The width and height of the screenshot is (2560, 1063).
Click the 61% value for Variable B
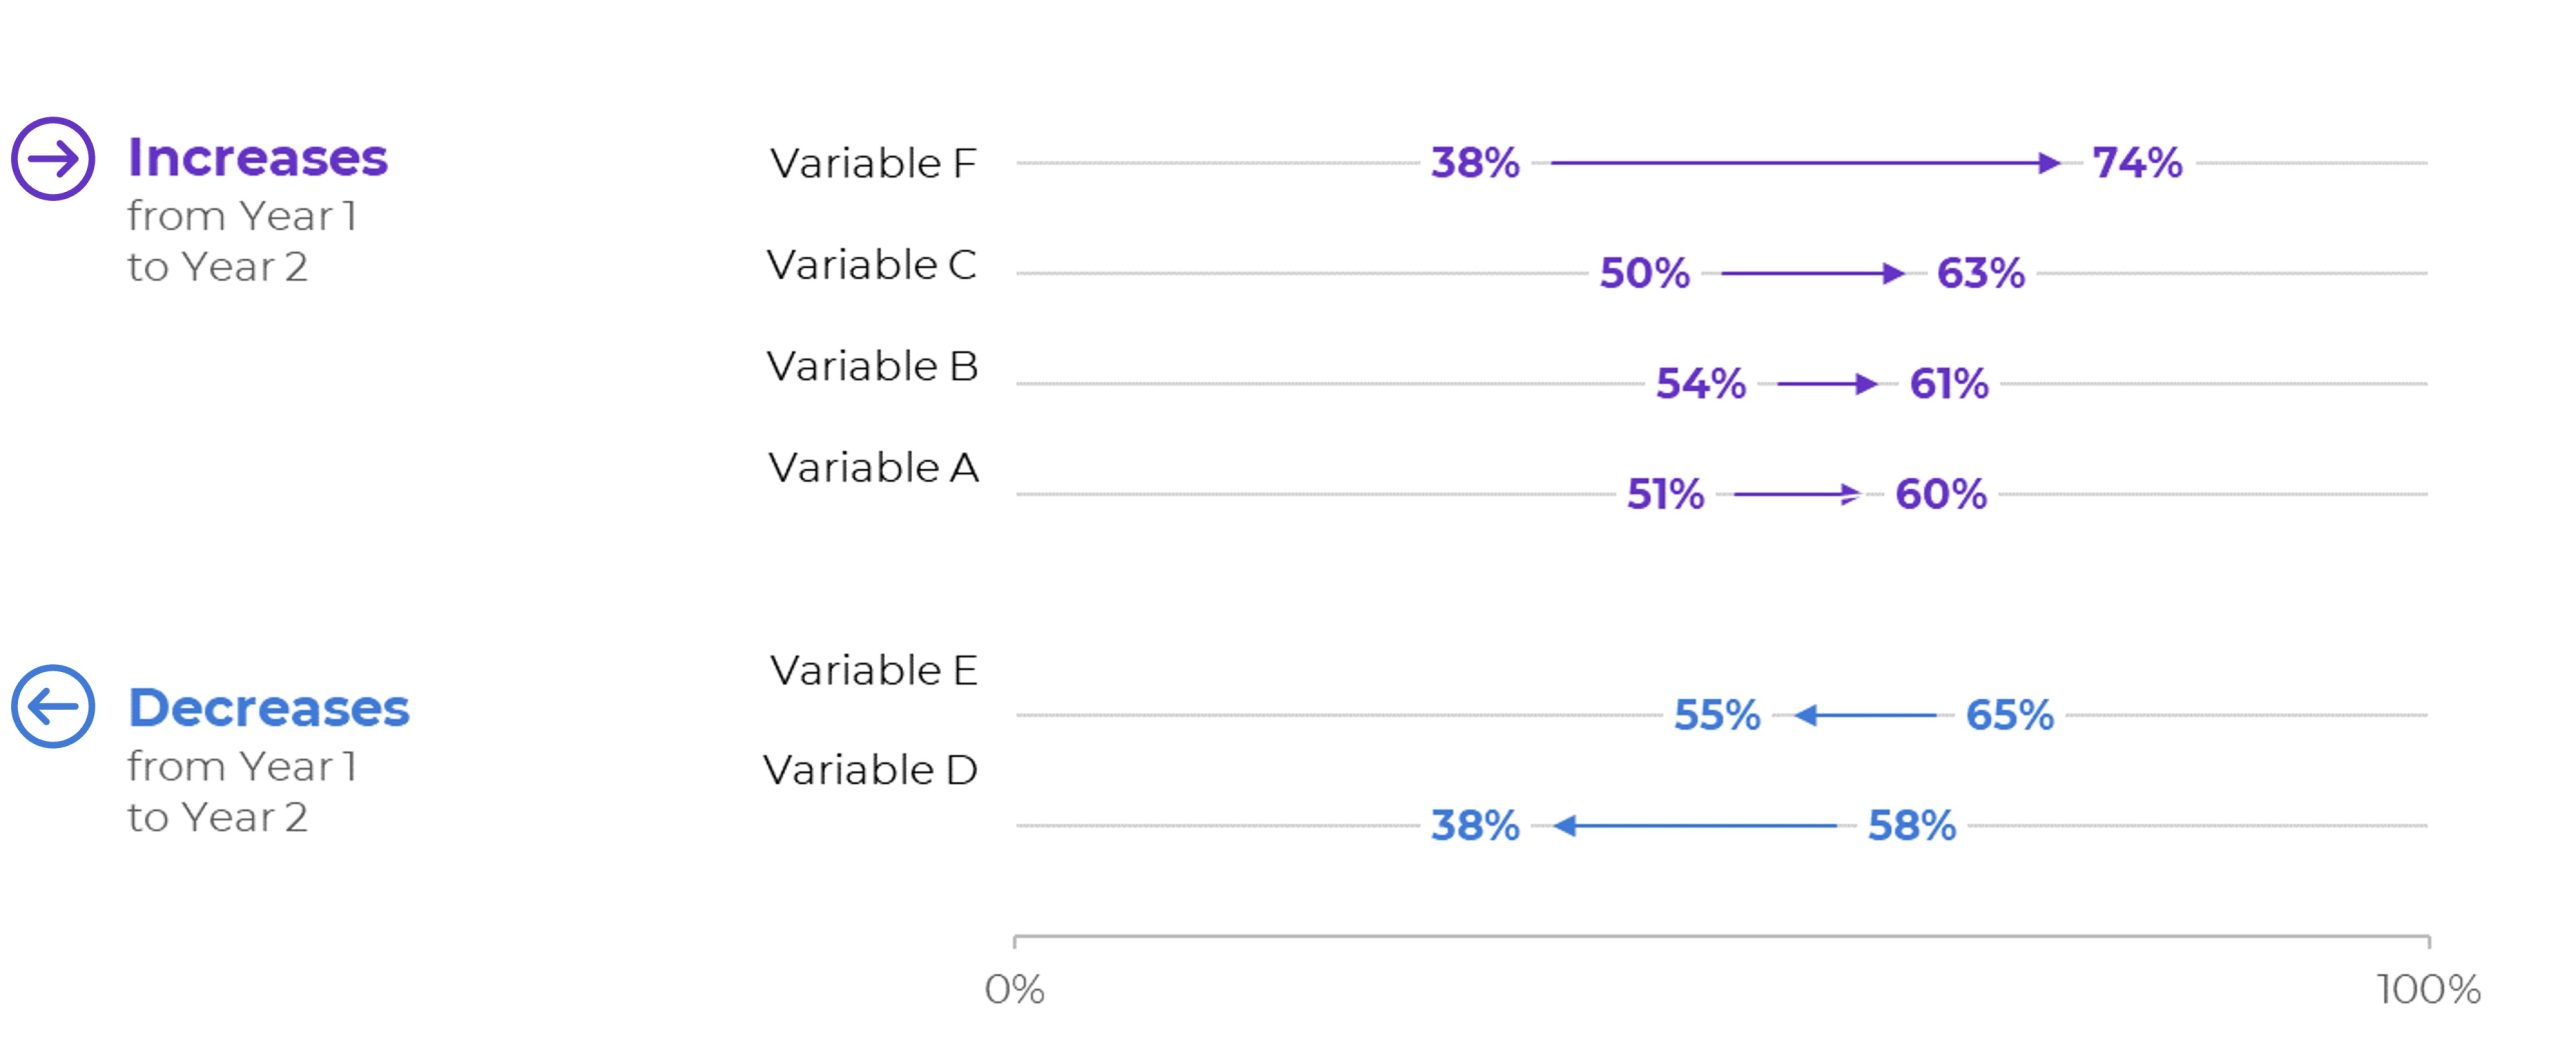pos(1949,384)
